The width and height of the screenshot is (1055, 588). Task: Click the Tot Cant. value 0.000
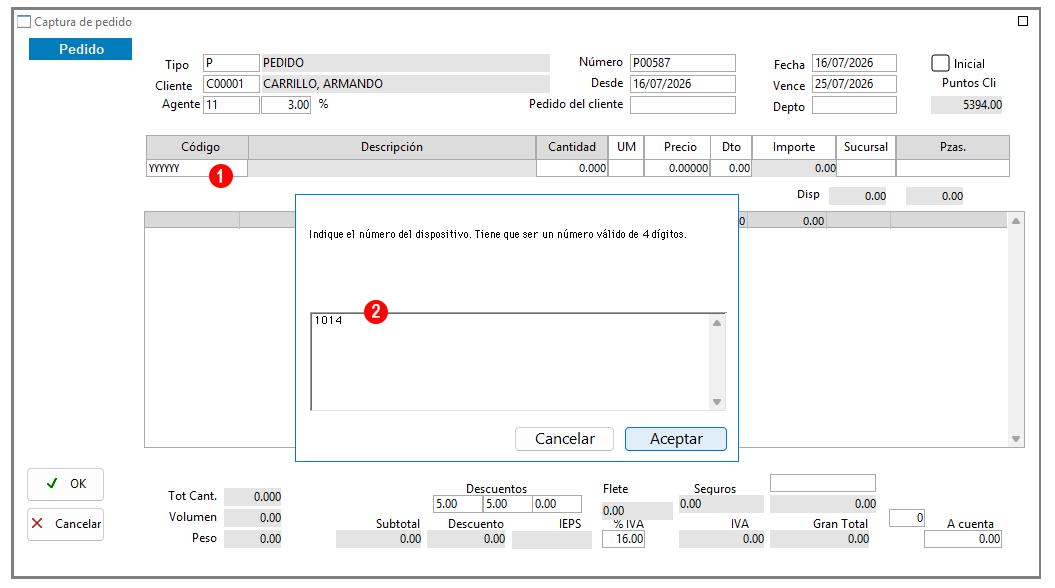[252, 497]
